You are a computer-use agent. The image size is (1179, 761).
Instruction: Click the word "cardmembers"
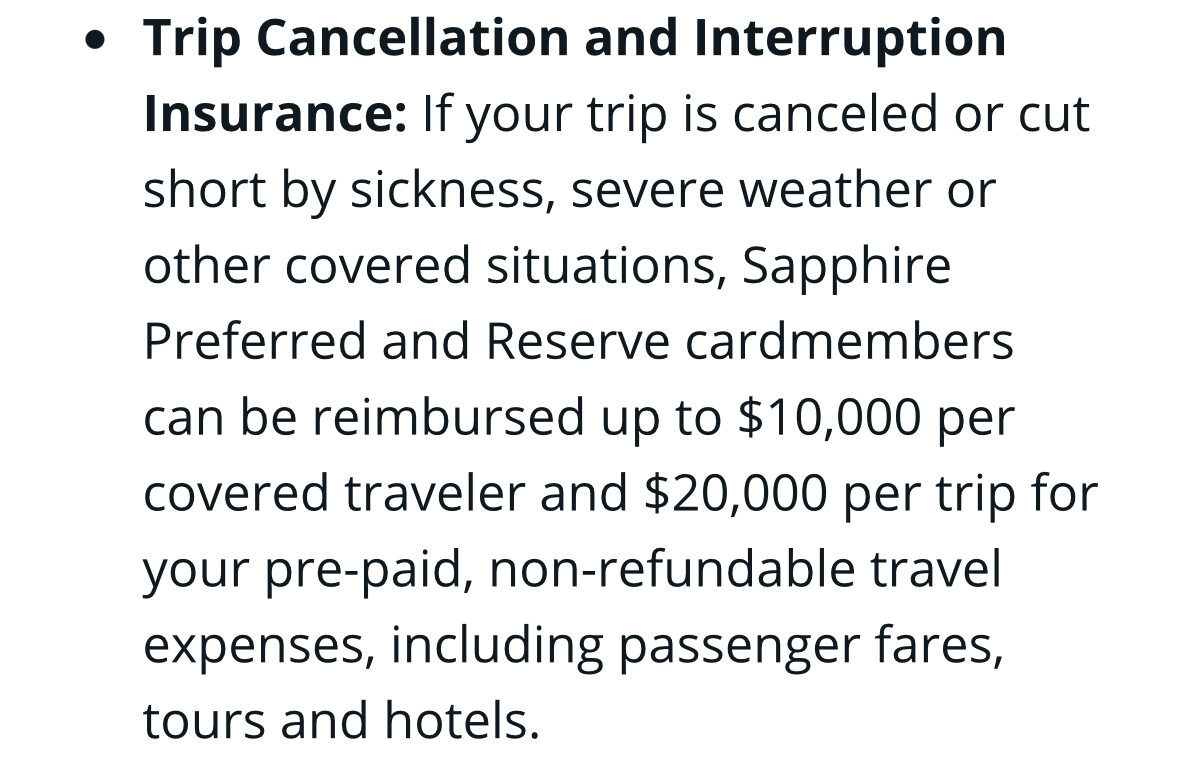849,342
